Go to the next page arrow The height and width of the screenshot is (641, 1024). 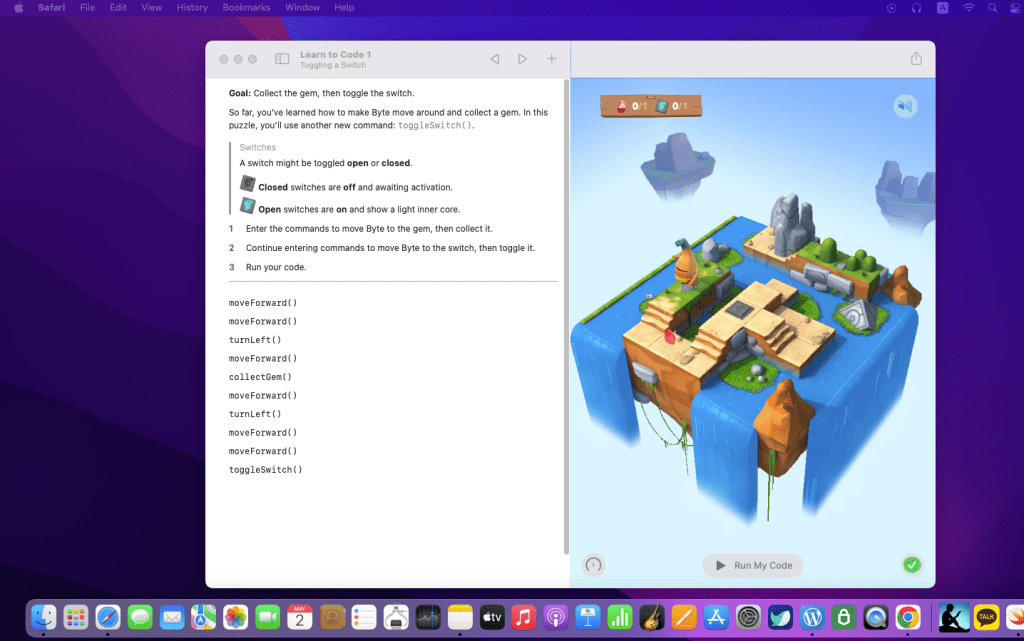click(522, 59)
